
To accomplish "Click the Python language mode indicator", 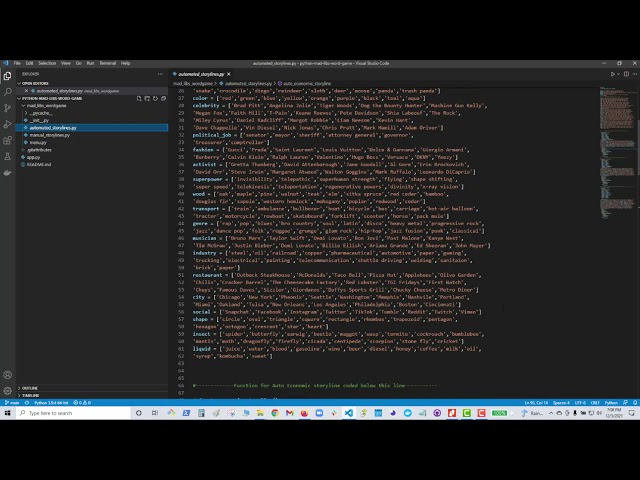I will pyautogui.click(x=611, y=402).
